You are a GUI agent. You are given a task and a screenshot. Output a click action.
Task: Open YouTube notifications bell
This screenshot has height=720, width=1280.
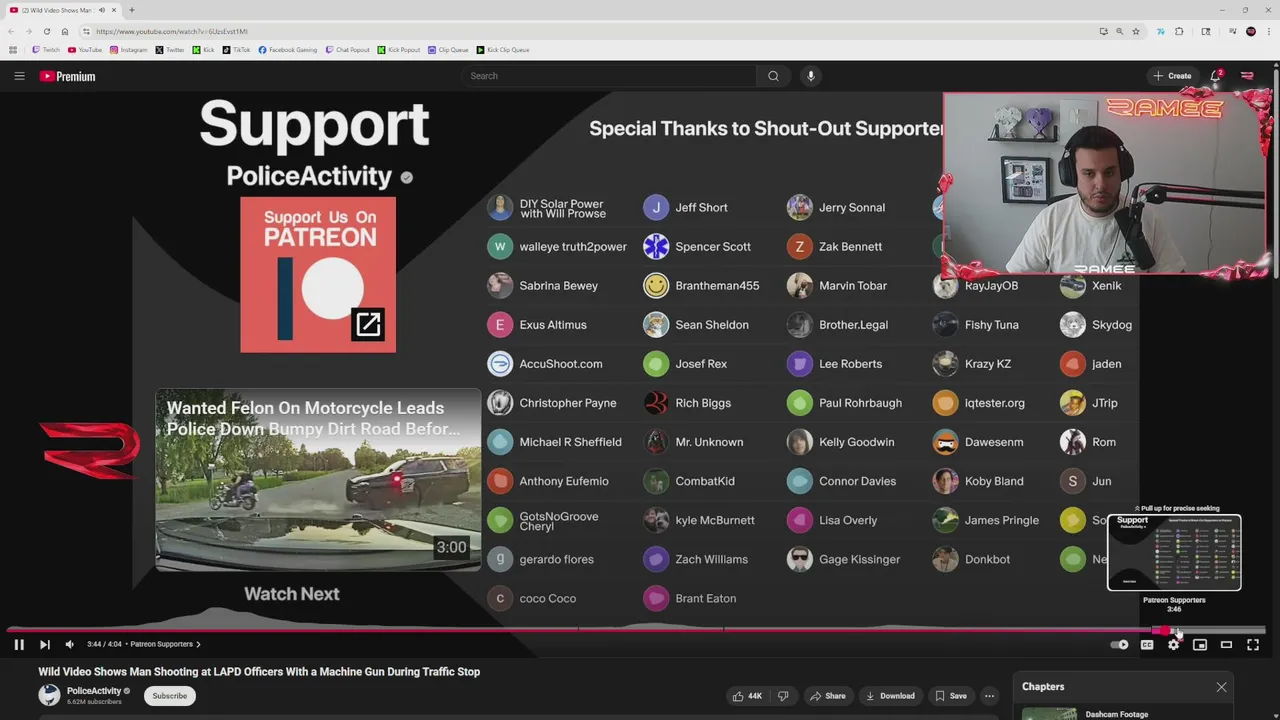click(1216, 76)
